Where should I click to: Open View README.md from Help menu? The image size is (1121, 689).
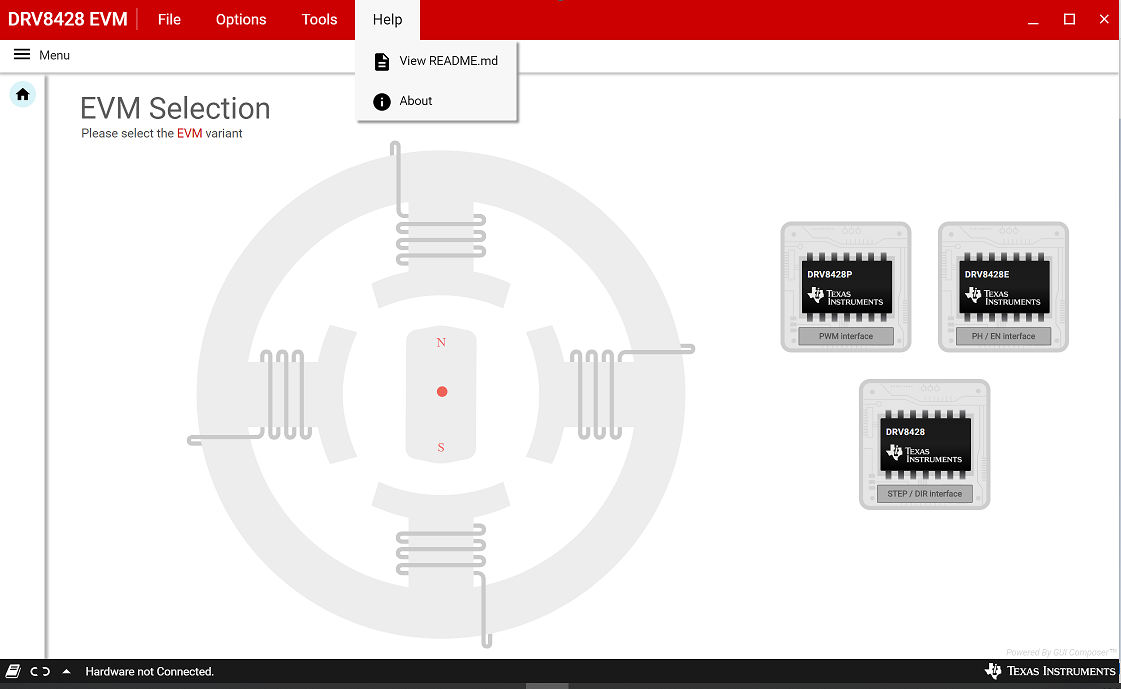point(448,61)
